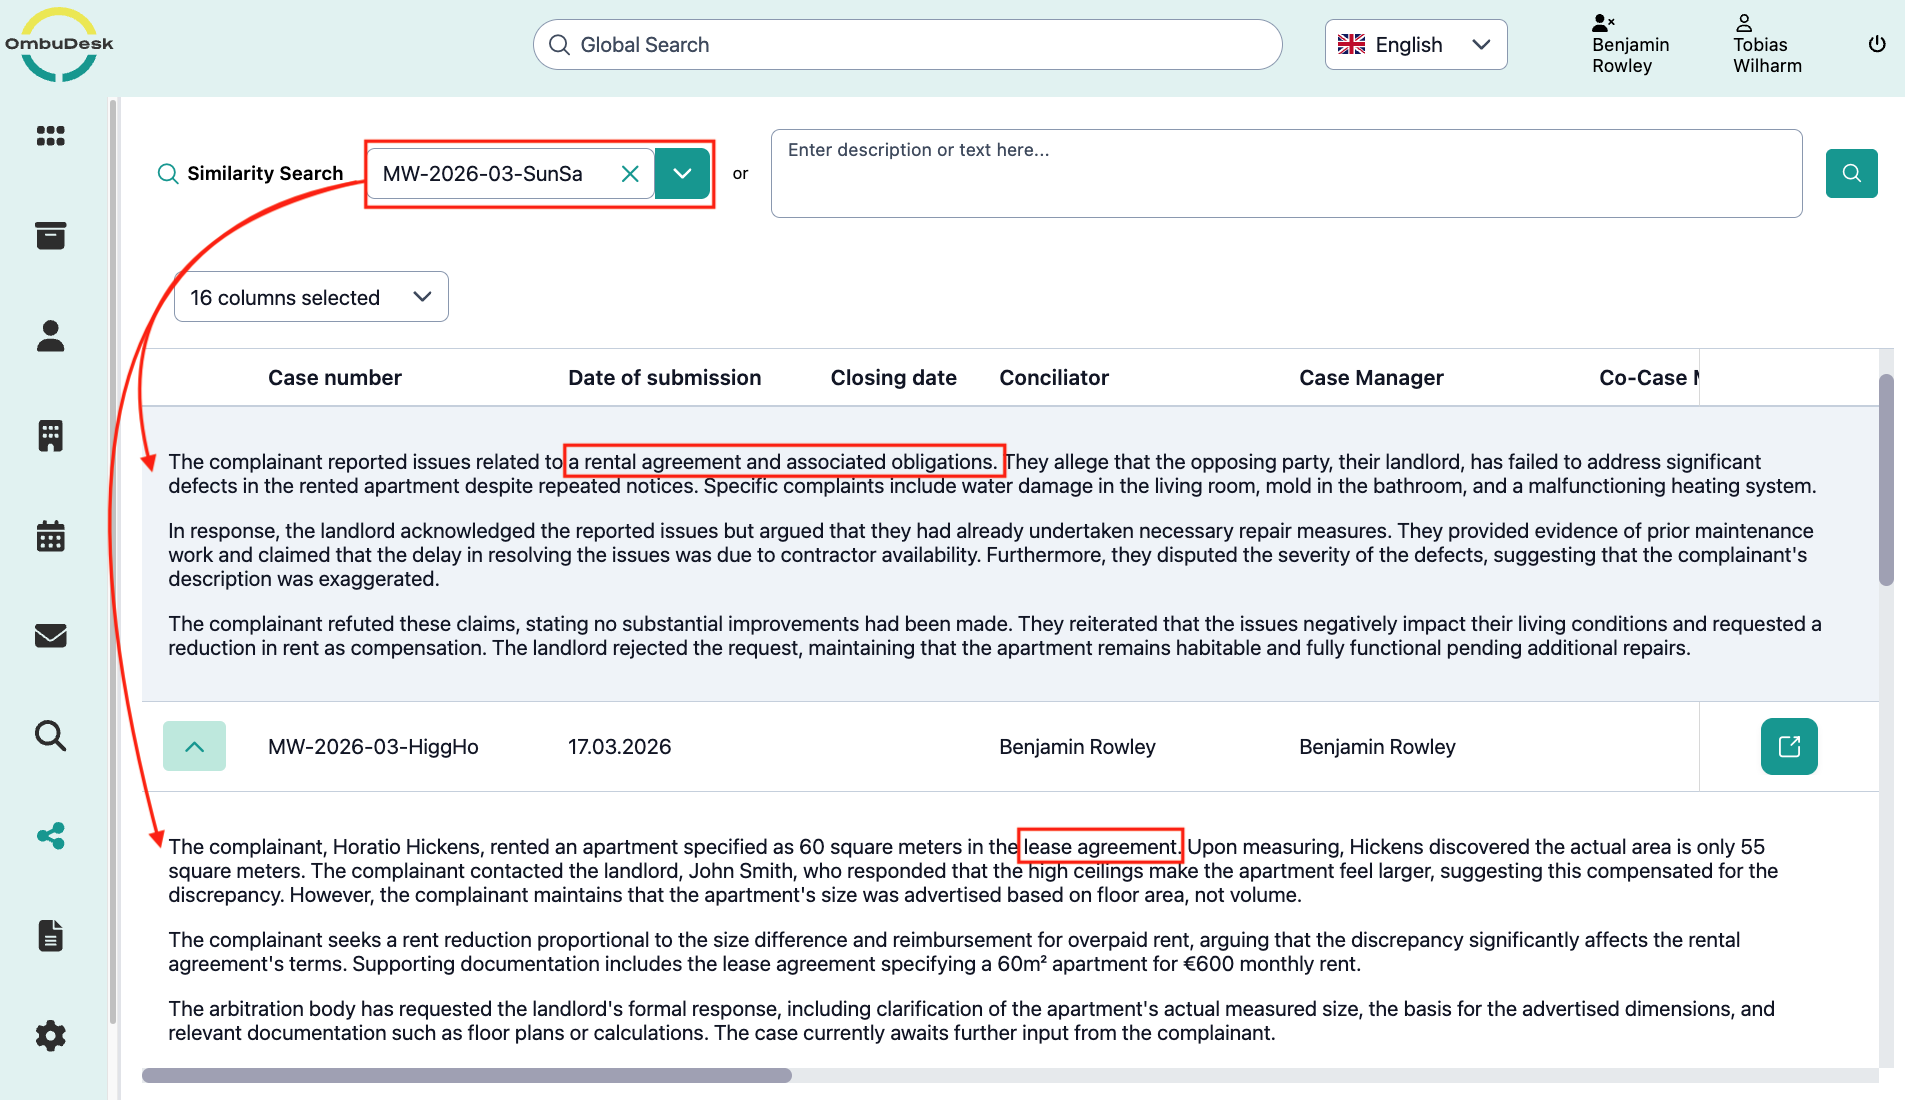The image size is (1905, 1100).
Task: Click the Case number column header
Action: coord(334,378)
